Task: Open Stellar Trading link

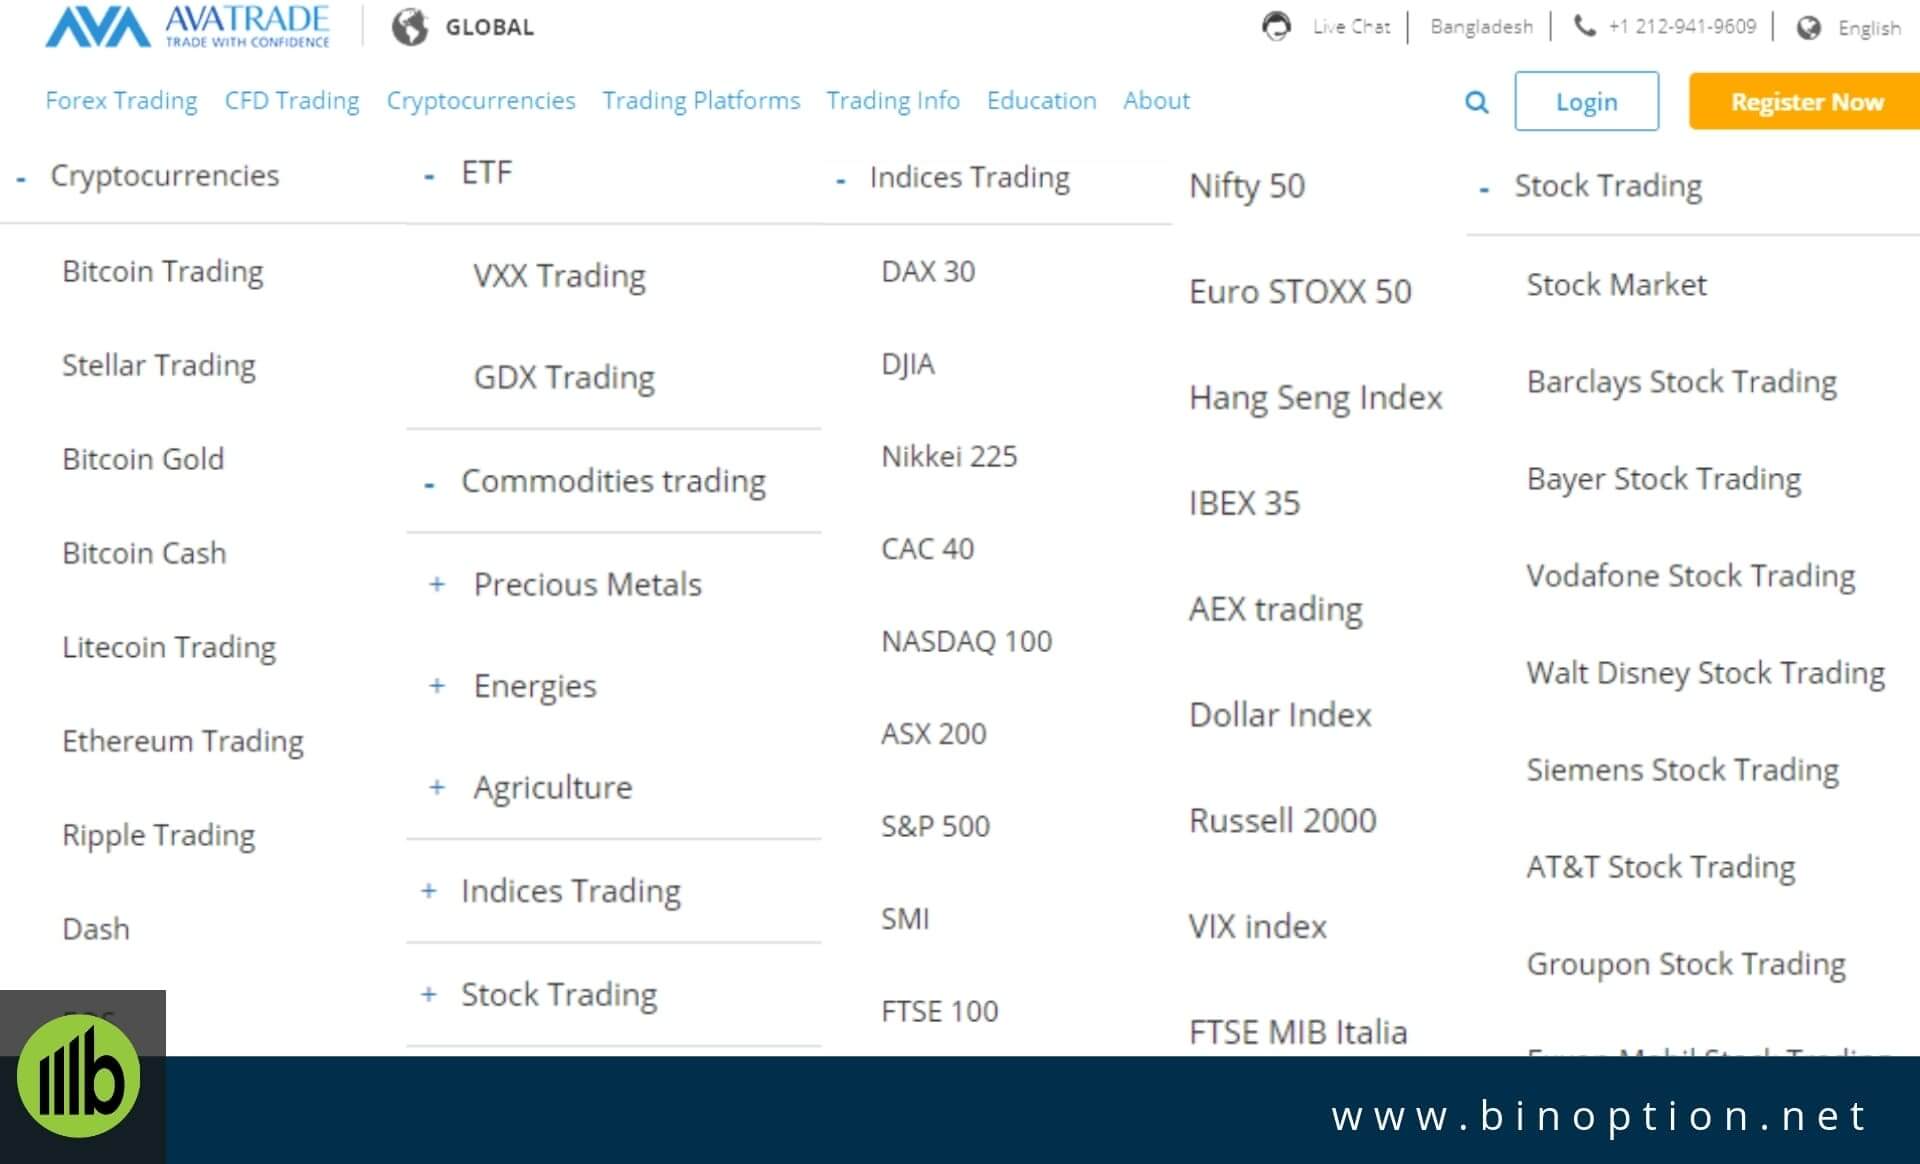Action: coord(159,366)
